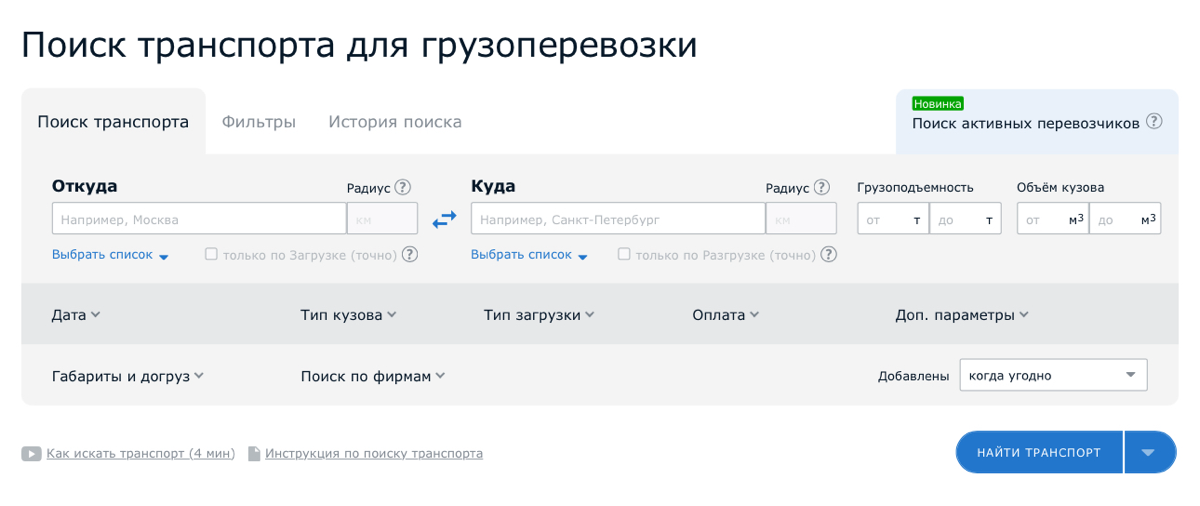Open the Добавлены когда угодно dropdown
The width and height of the screenshot is (1200, 506).
point(1053,376)
